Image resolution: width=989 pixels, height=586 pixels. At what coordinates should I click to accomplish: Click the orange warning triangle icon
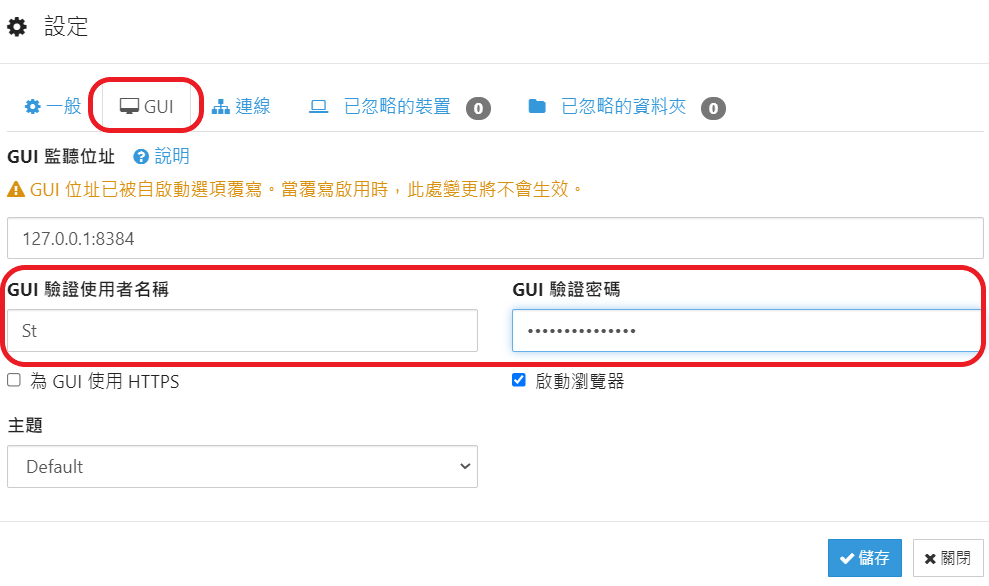pyautogui.click(x=16, y=189)
